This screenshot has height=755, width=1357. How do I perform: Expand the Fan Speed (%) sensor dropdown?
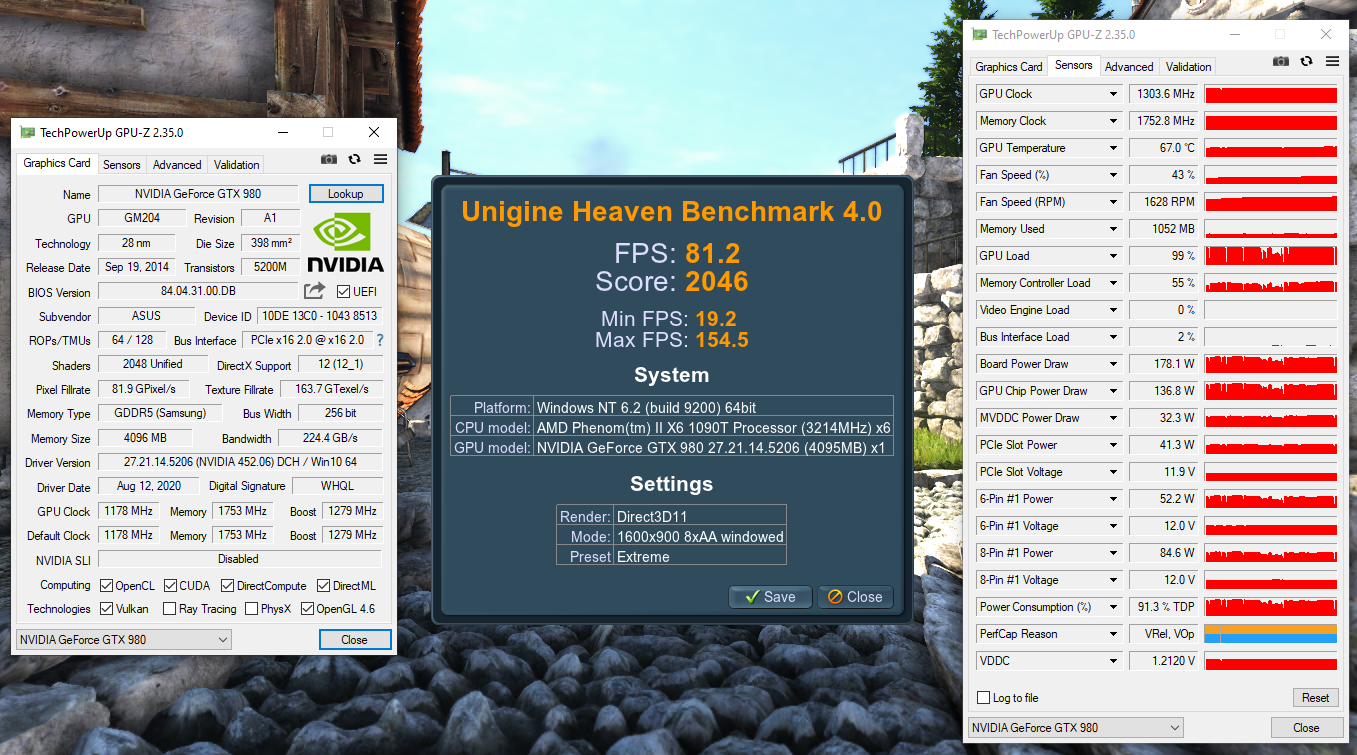[1113, 175]
